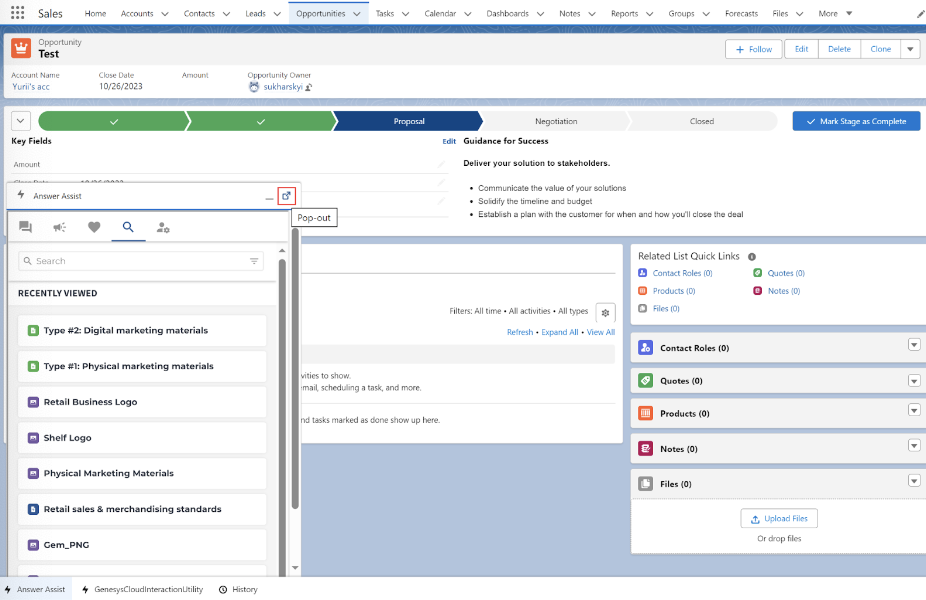Refresh the activity timeline
The image size is (926, 600).
click(520, 332)
